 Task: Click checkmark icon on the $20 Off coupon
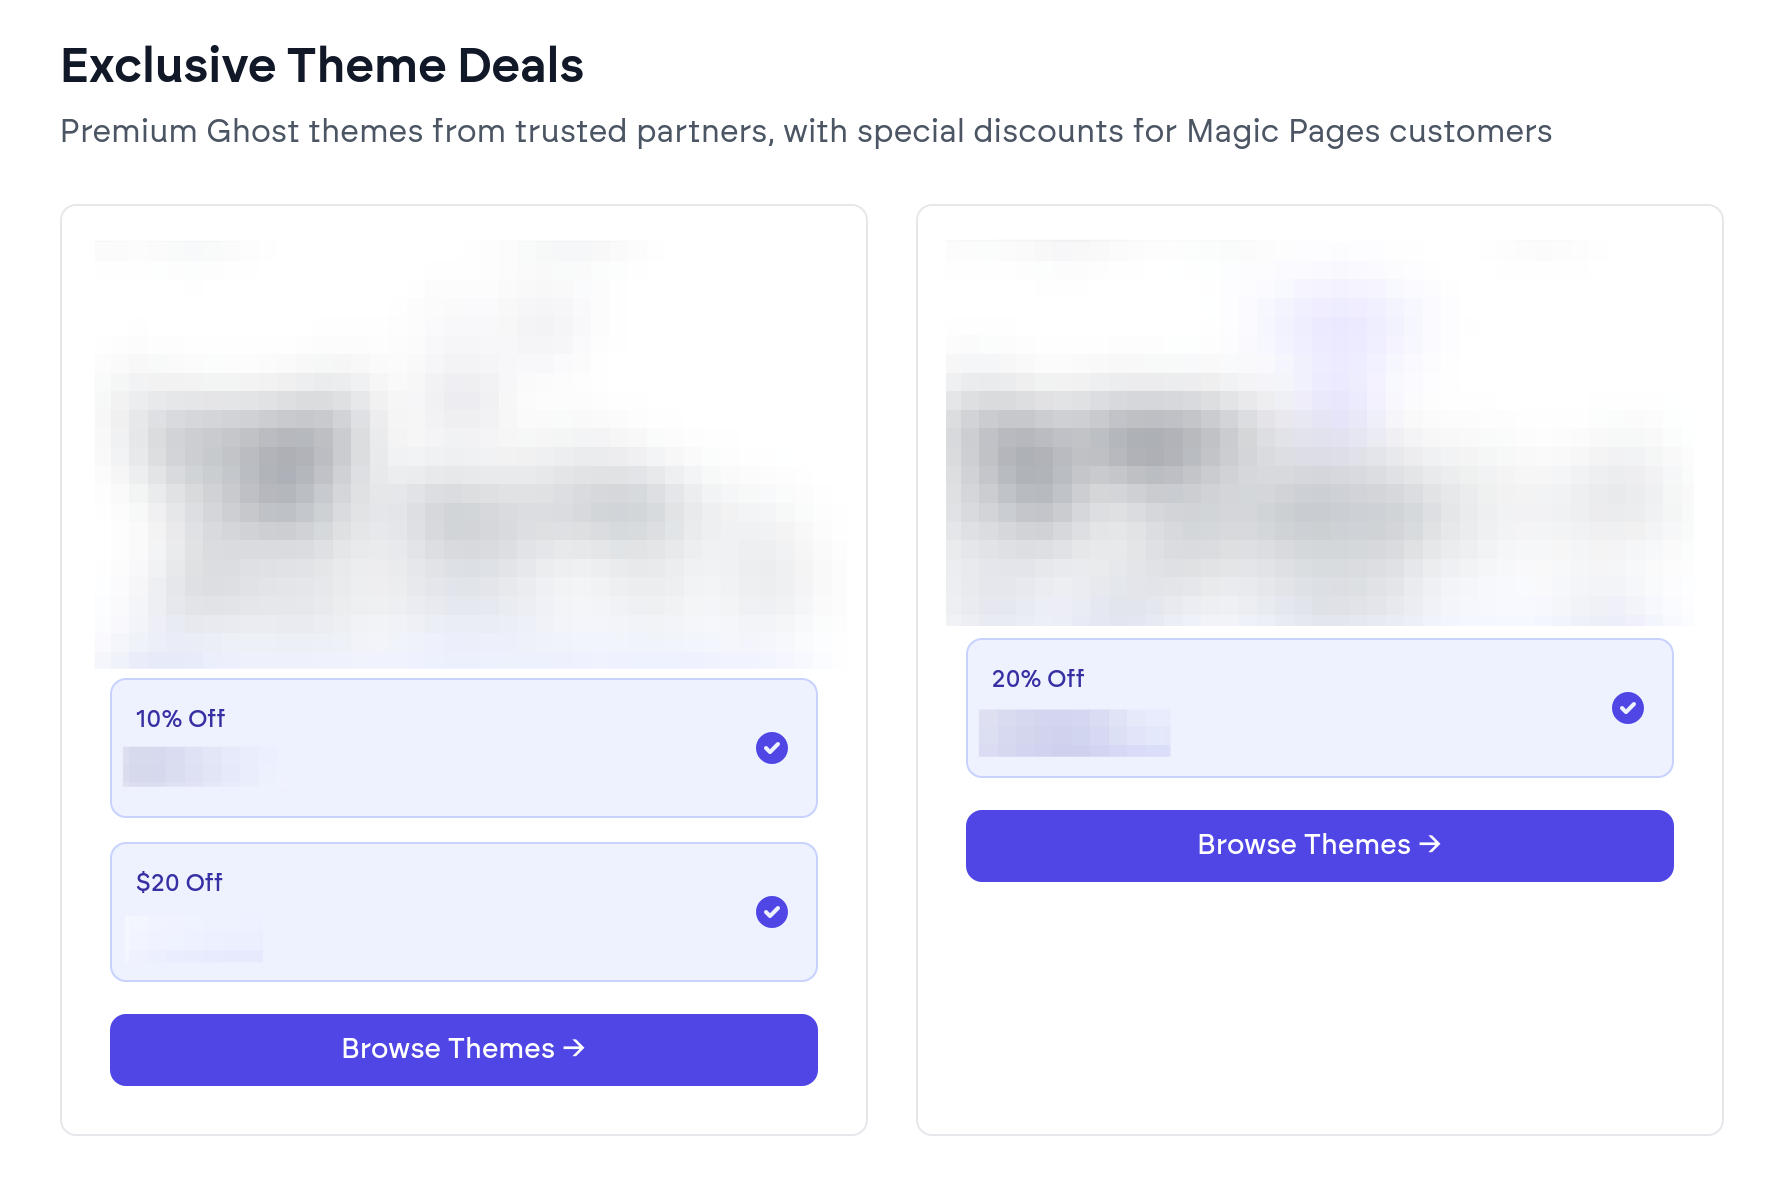coord(771,912)
